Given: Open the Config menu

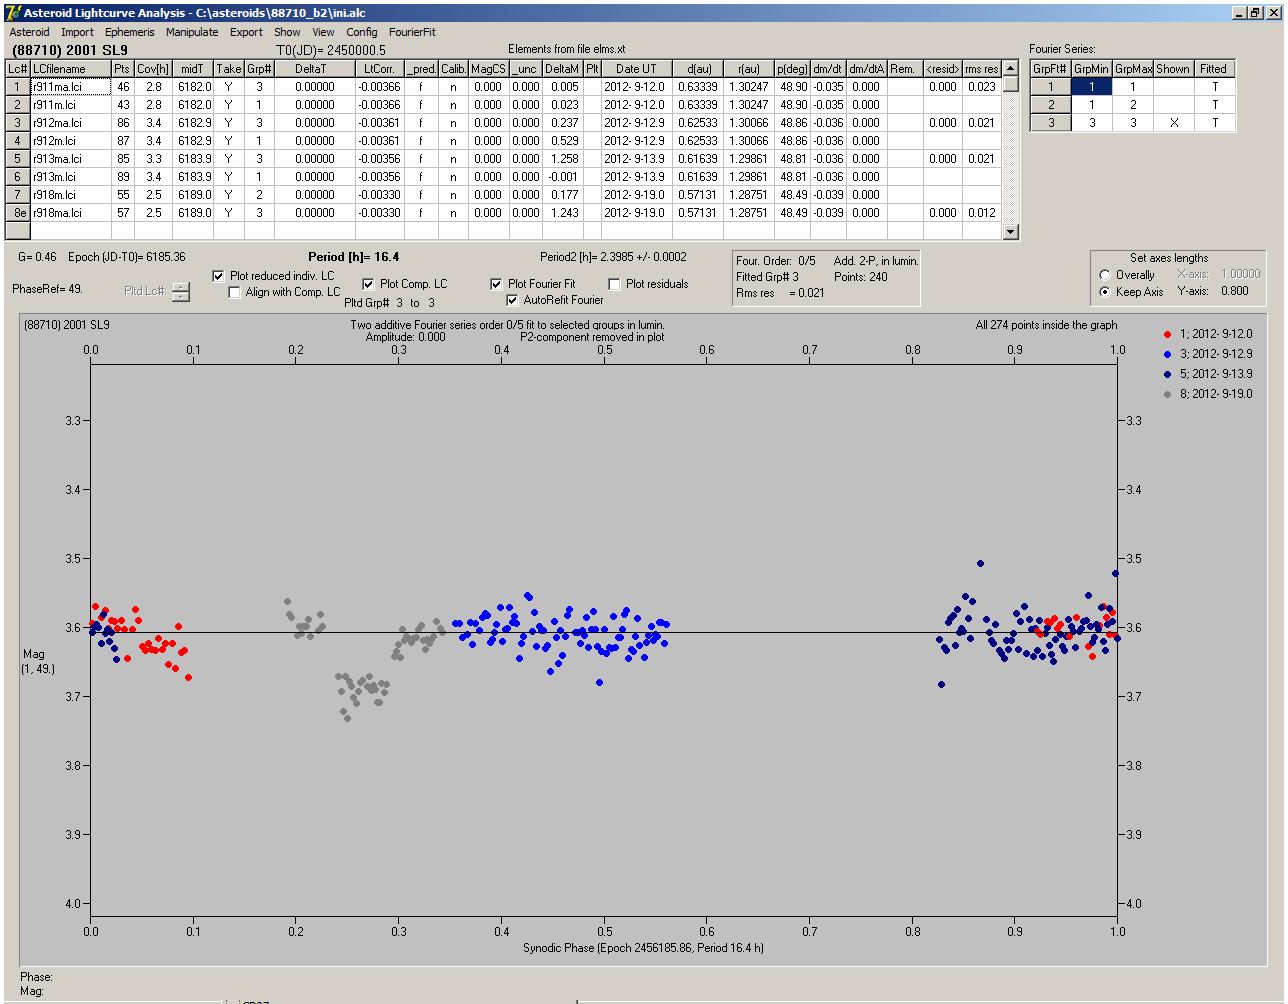Looking at the screenshot, I should [x=362, y=32].
